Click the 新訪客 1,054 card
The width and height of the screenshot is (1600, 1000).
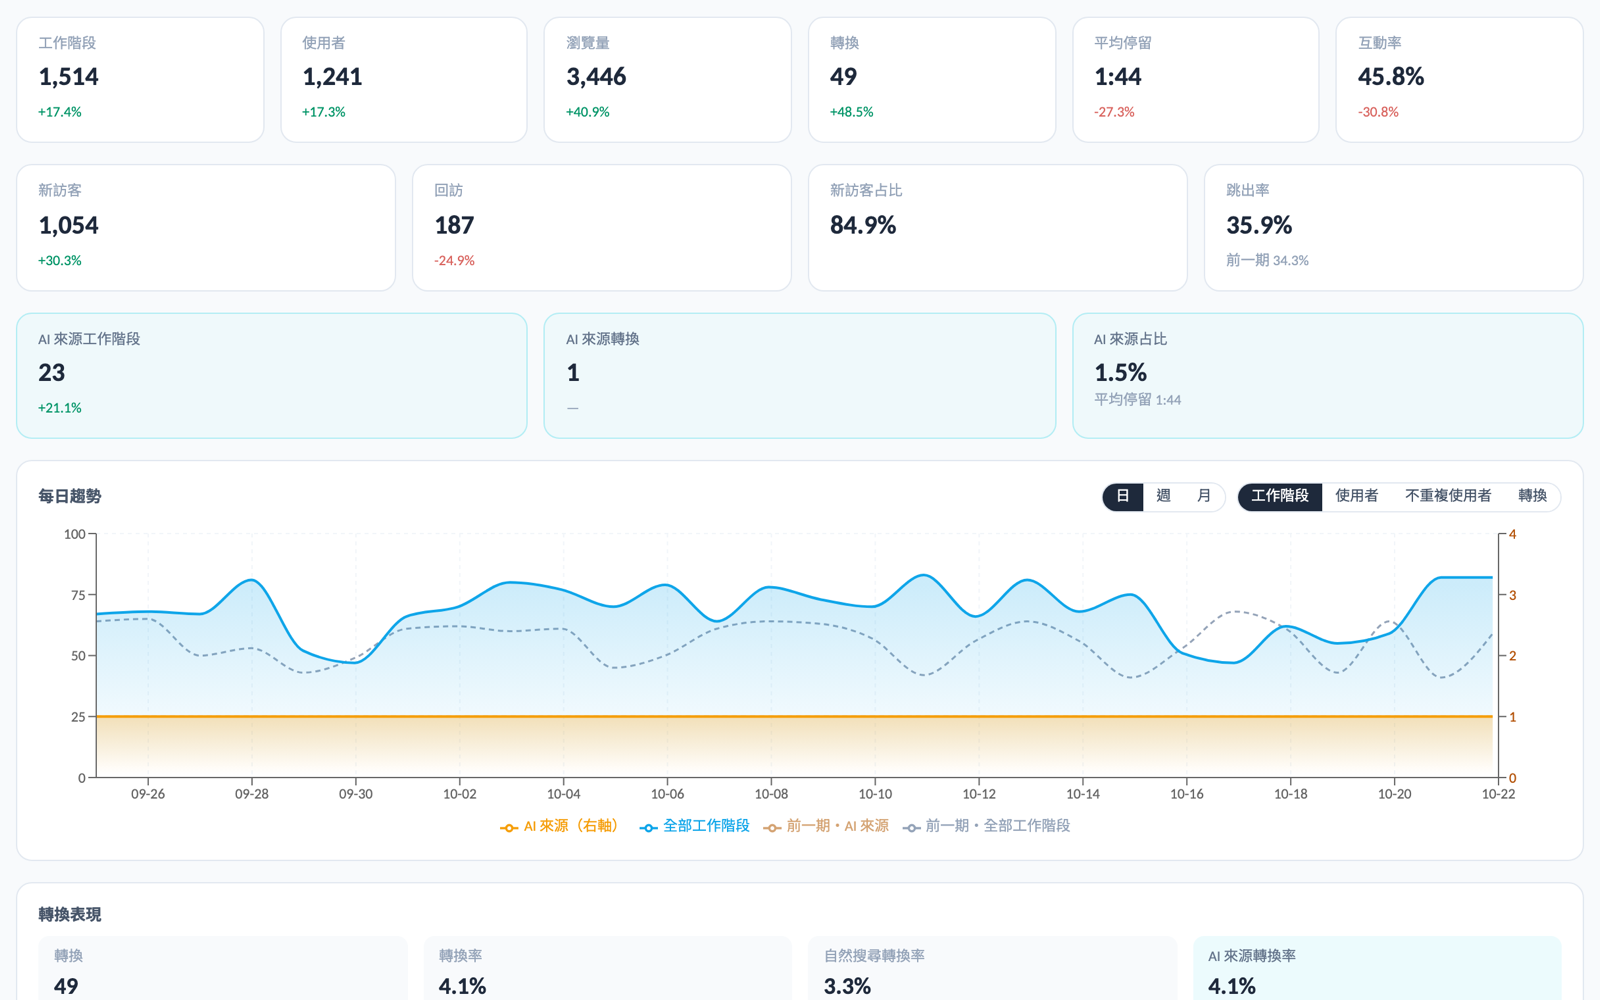(x=206, y=228)
